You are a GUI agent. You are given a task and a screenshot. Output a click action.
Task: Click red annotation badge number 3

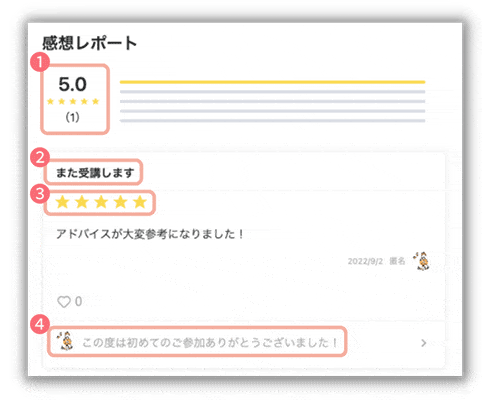tap(40, 194)
